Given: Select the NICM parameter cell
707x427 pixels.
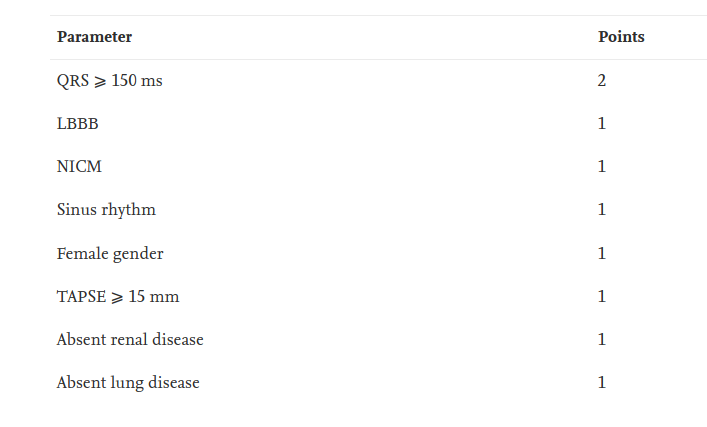Looking at the screenshot, I should [79, 167].
